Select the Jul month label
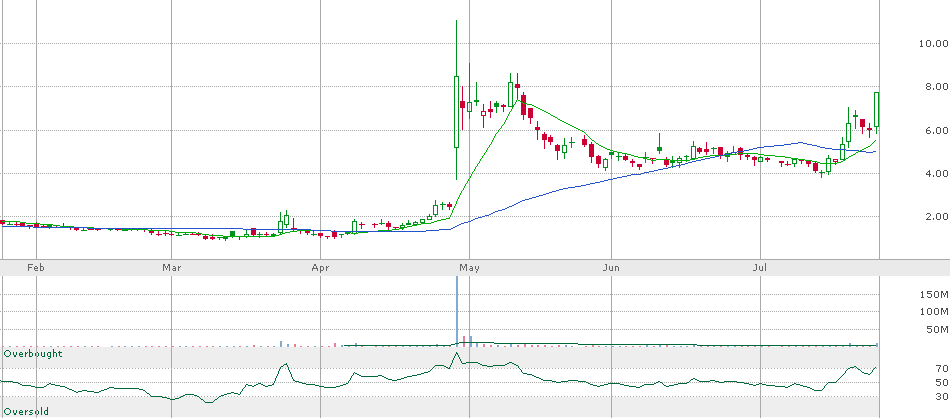950x418 pixels. click(x=760, y=267)
